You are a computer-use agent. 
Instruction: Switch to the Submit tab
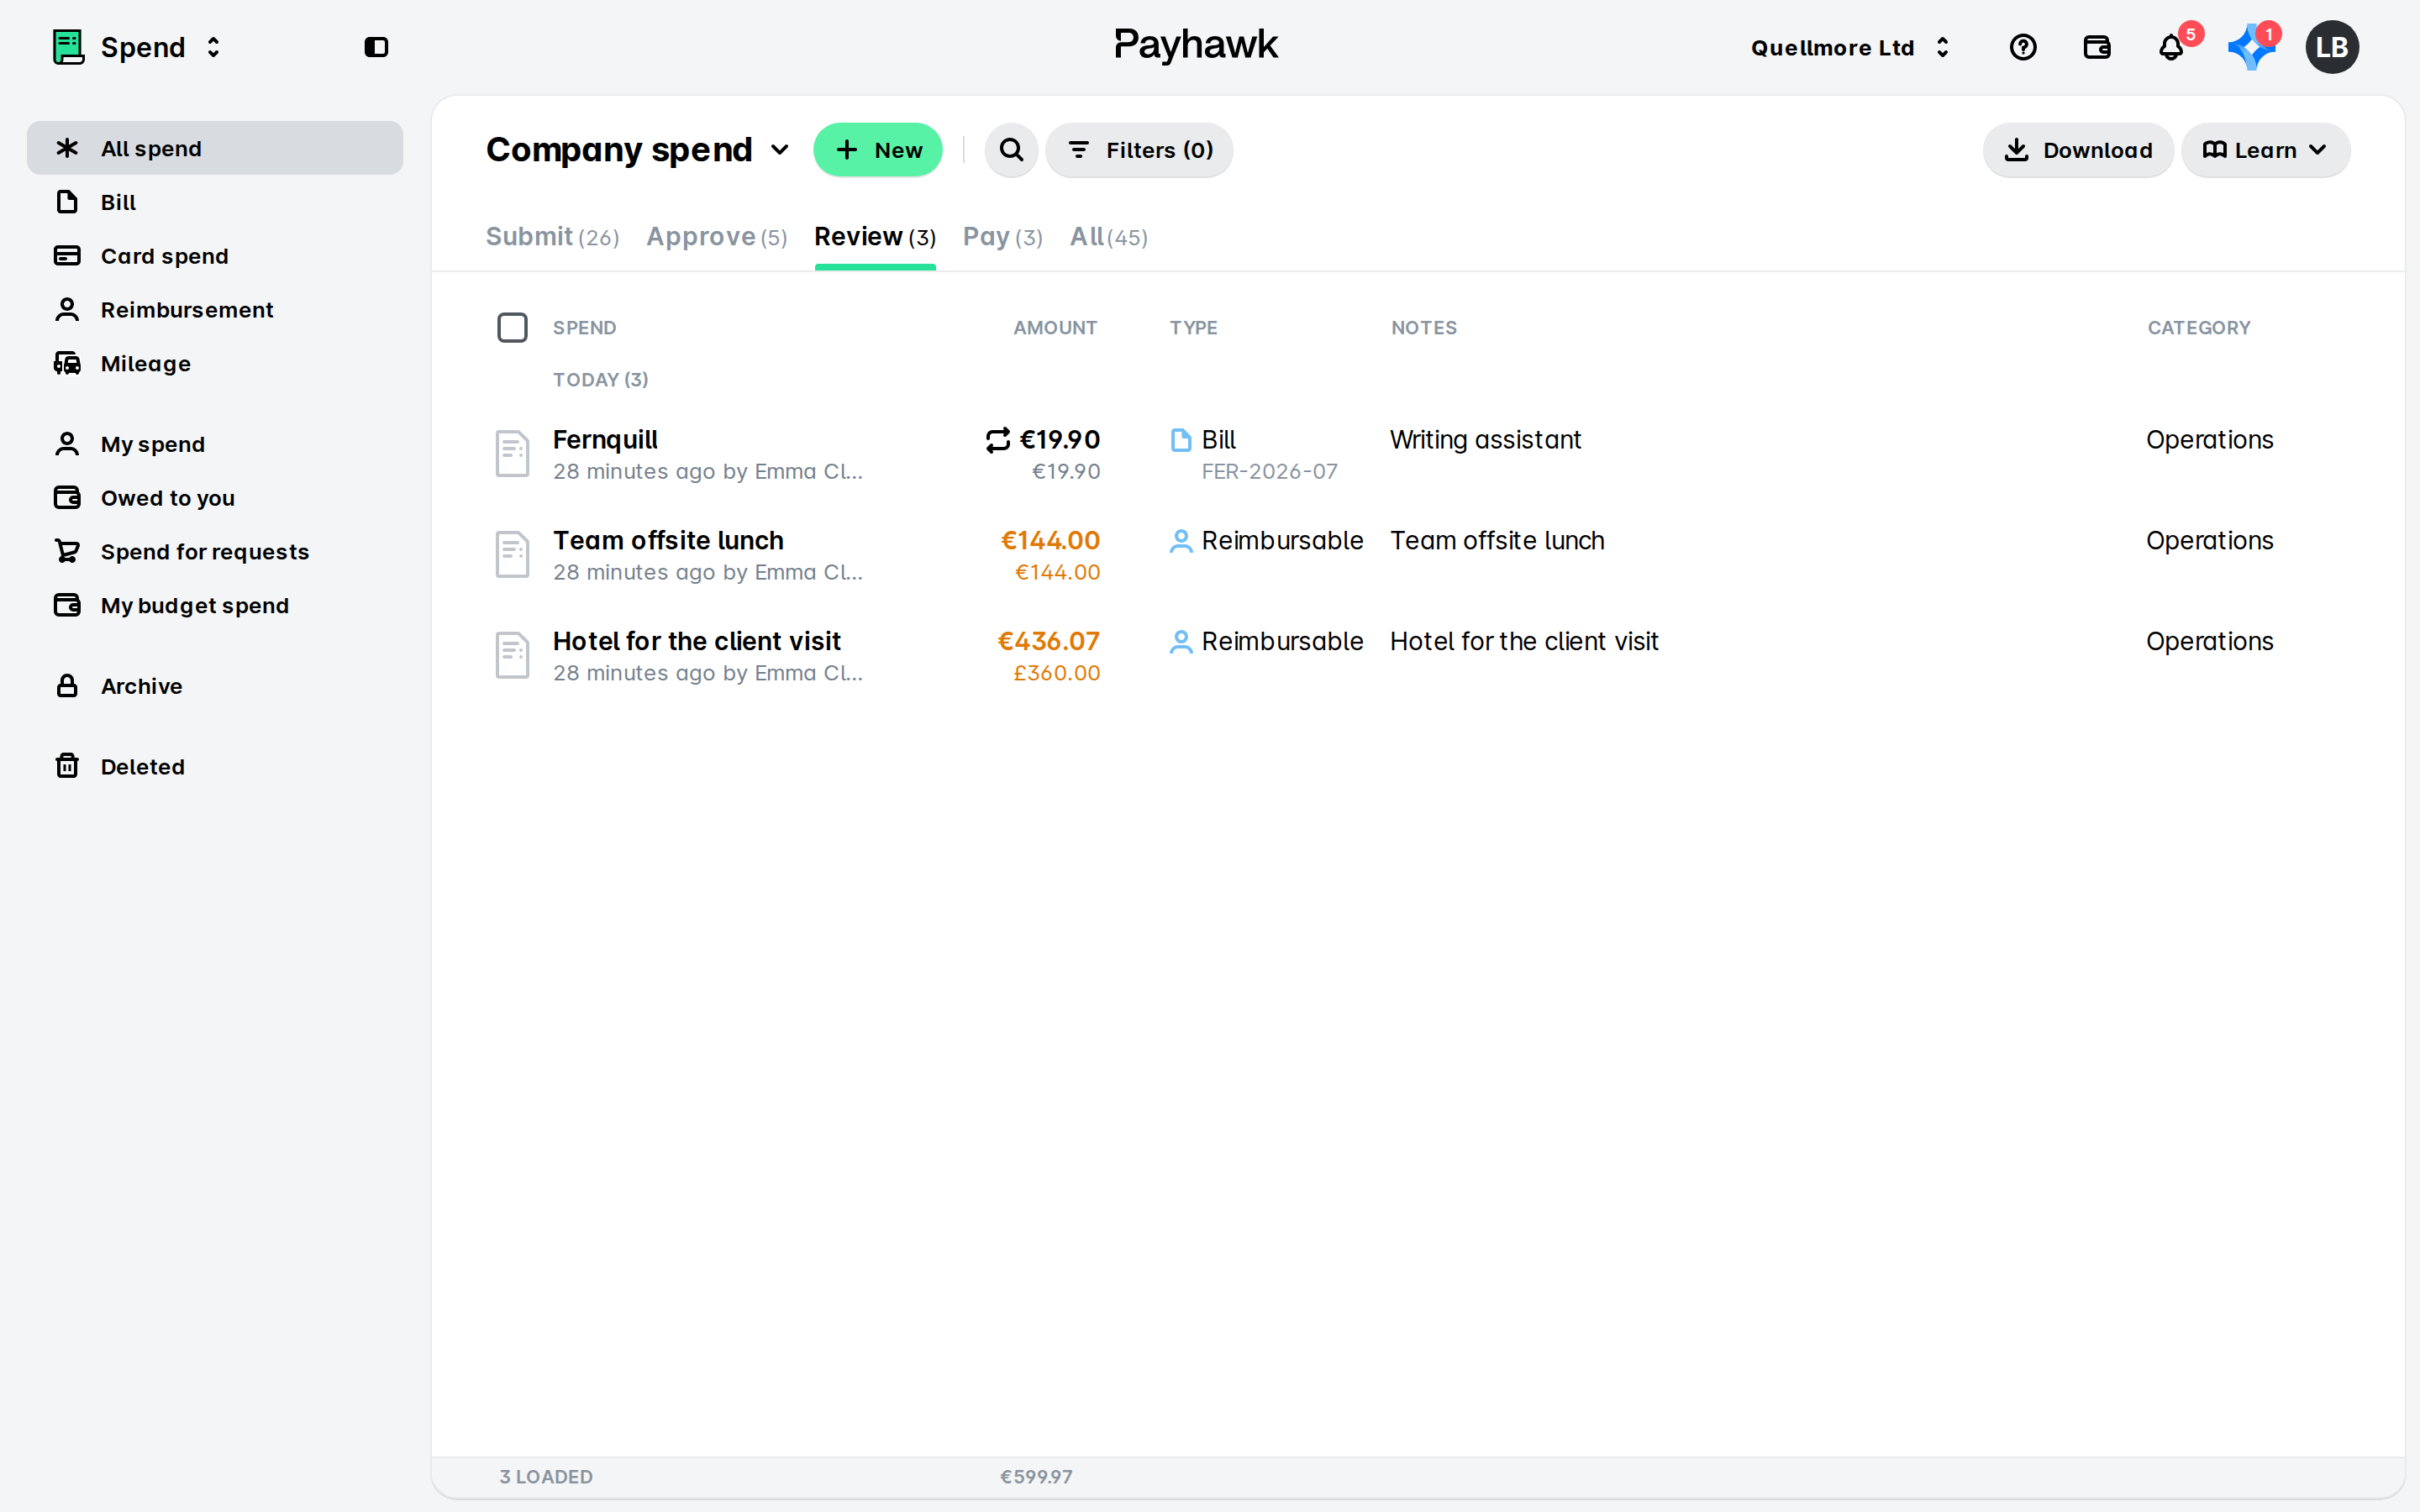tap(552, 237)
